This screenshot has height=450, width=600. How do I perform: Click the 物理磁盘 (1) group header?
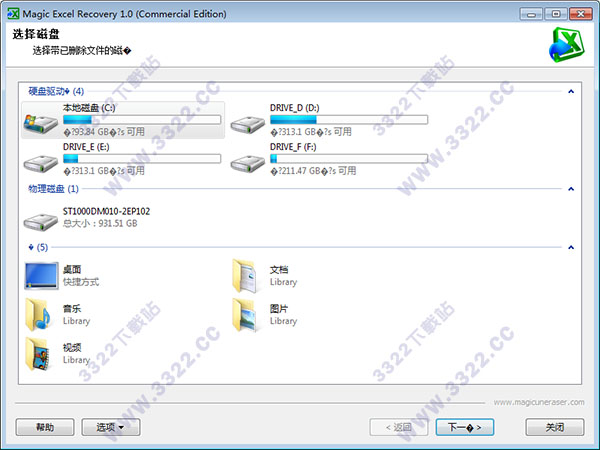[53, 189]
